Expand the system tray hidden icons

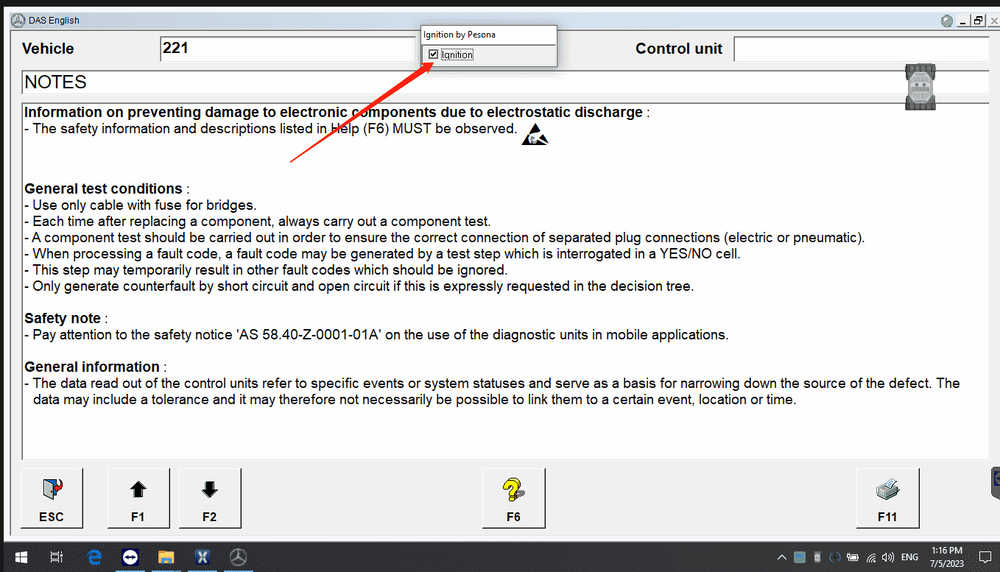pyautogui.click(x=782, y=557)
